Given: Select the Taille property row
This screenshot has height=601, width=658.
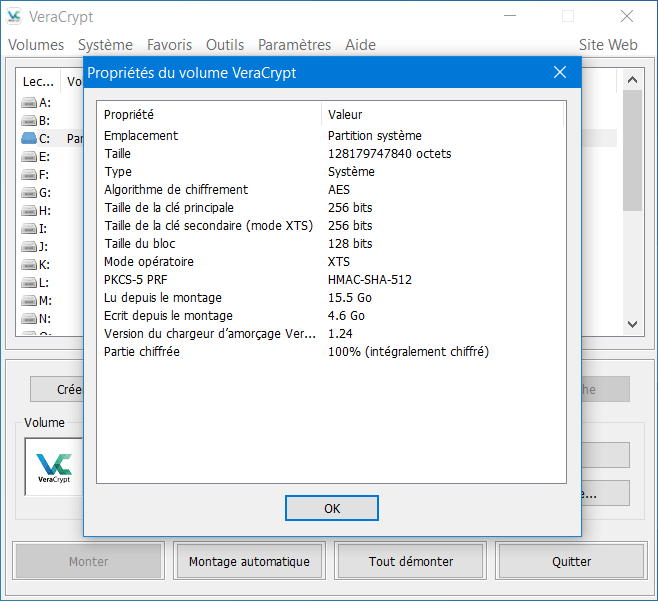Looking at the screenshot, I should tap(332, 154).
